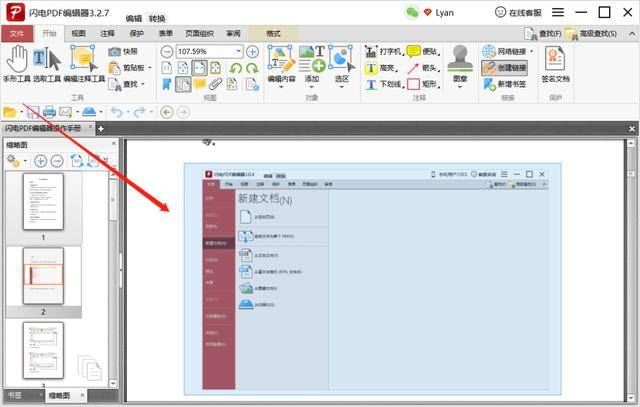Select page 2 thumbnail in sidebar
Image resolution: width=640 pixels, height=407 pixels.
pos(43,275)
